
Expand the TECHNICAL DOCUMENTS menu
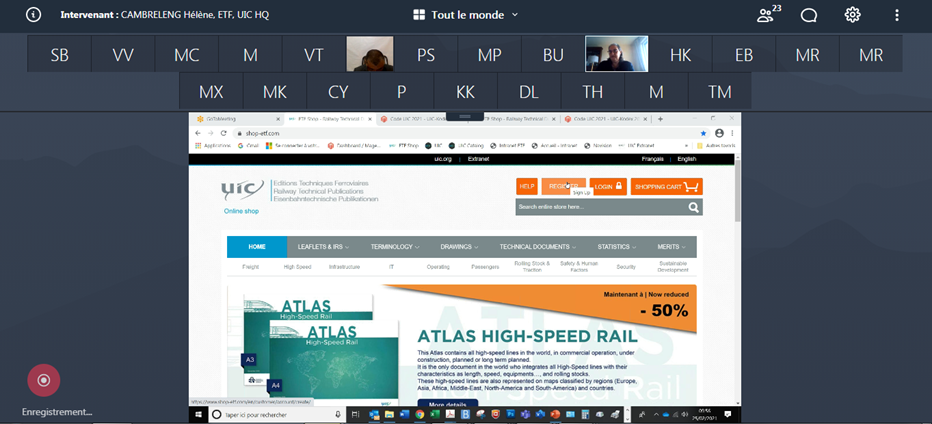click(538, 247)
